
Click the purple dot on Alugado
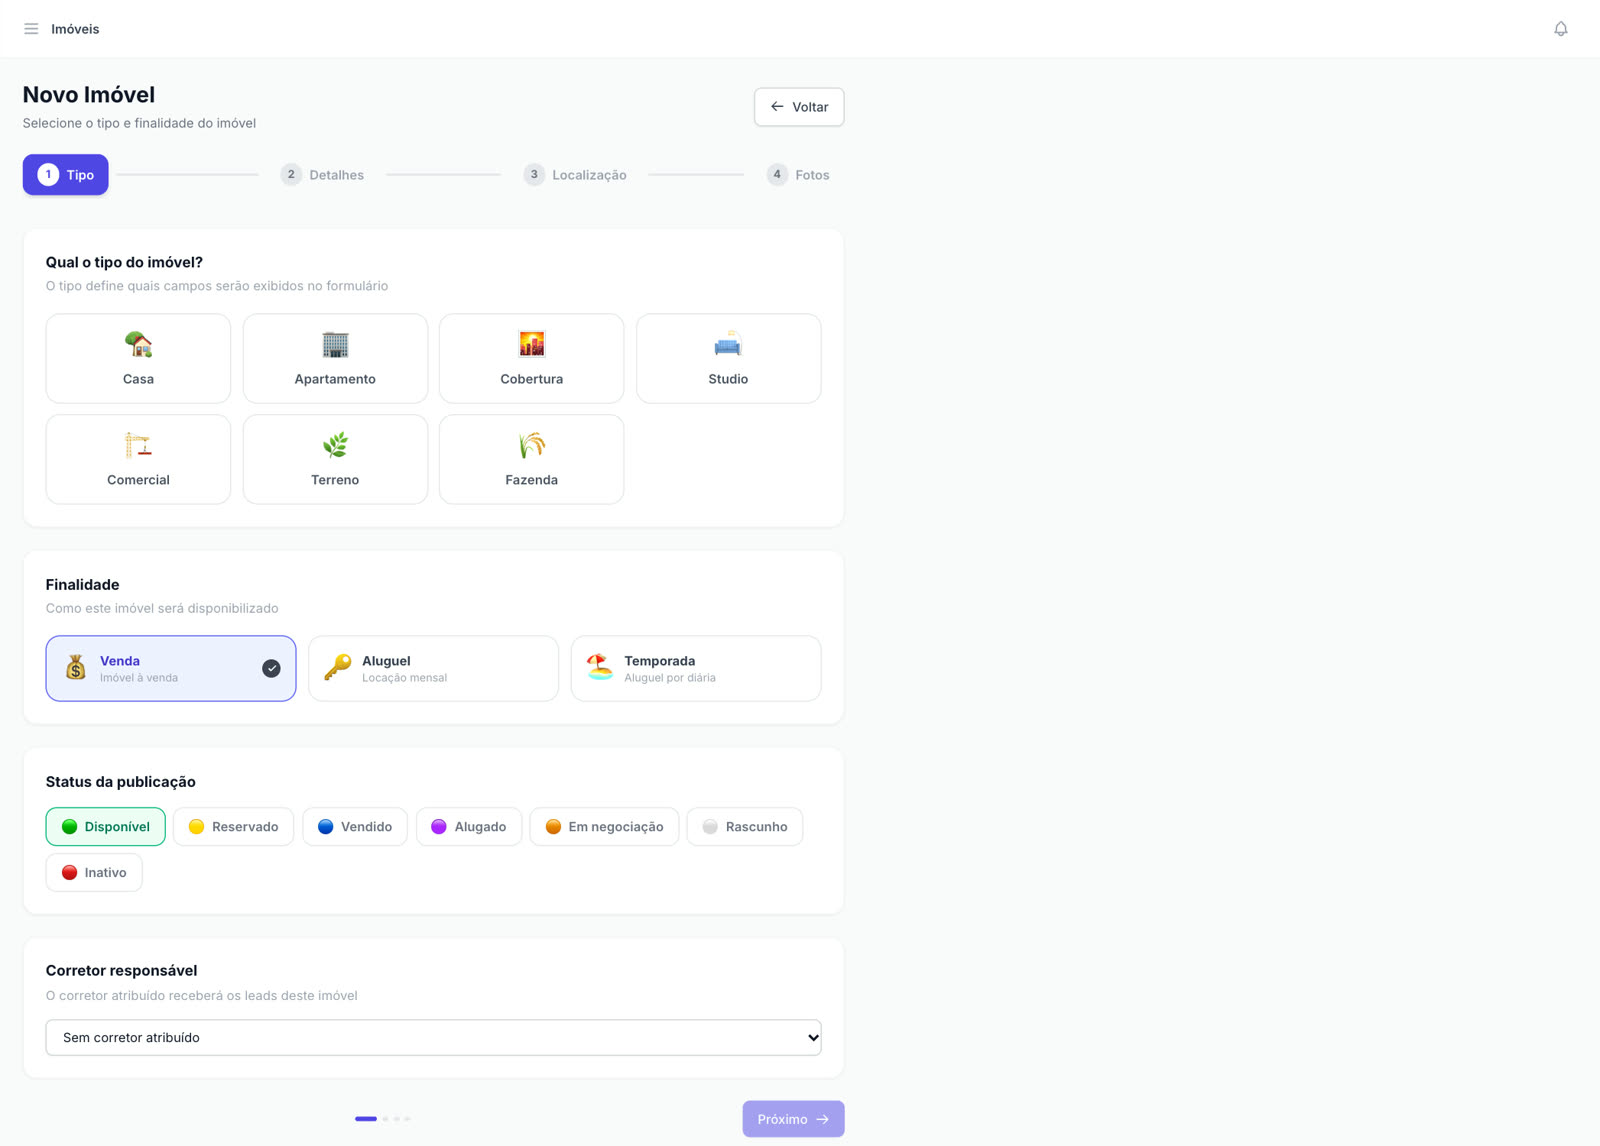click(x=439, y=827)
